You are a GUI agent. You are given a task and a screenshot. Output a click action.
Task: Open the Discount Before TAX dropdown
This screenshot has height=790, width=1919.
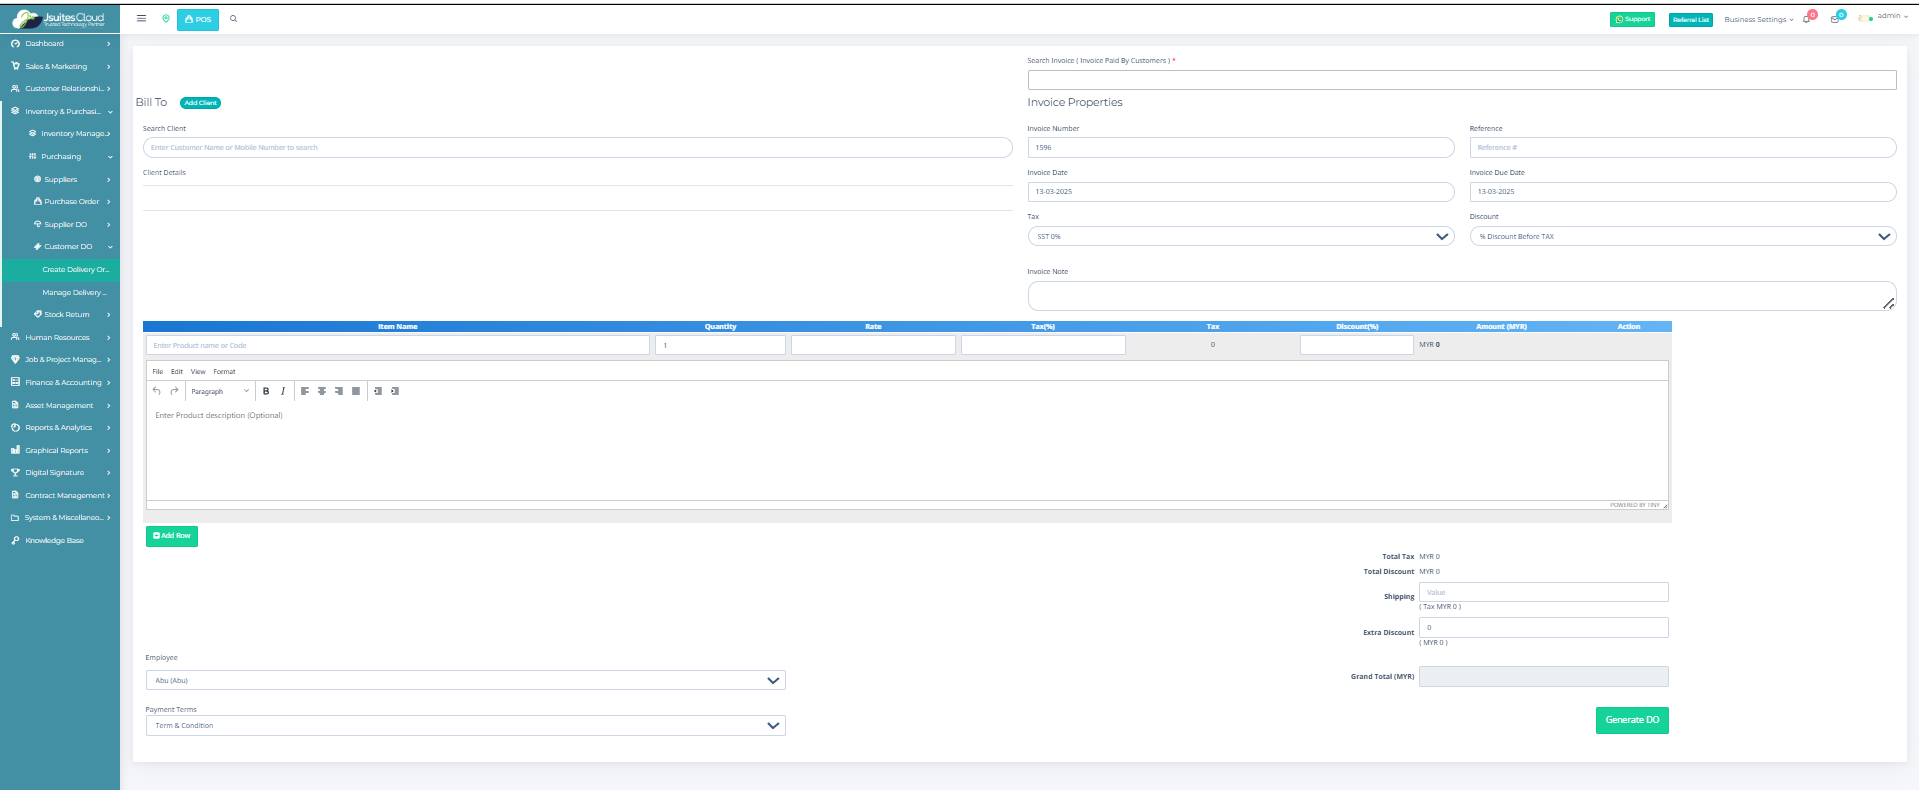1682,237
